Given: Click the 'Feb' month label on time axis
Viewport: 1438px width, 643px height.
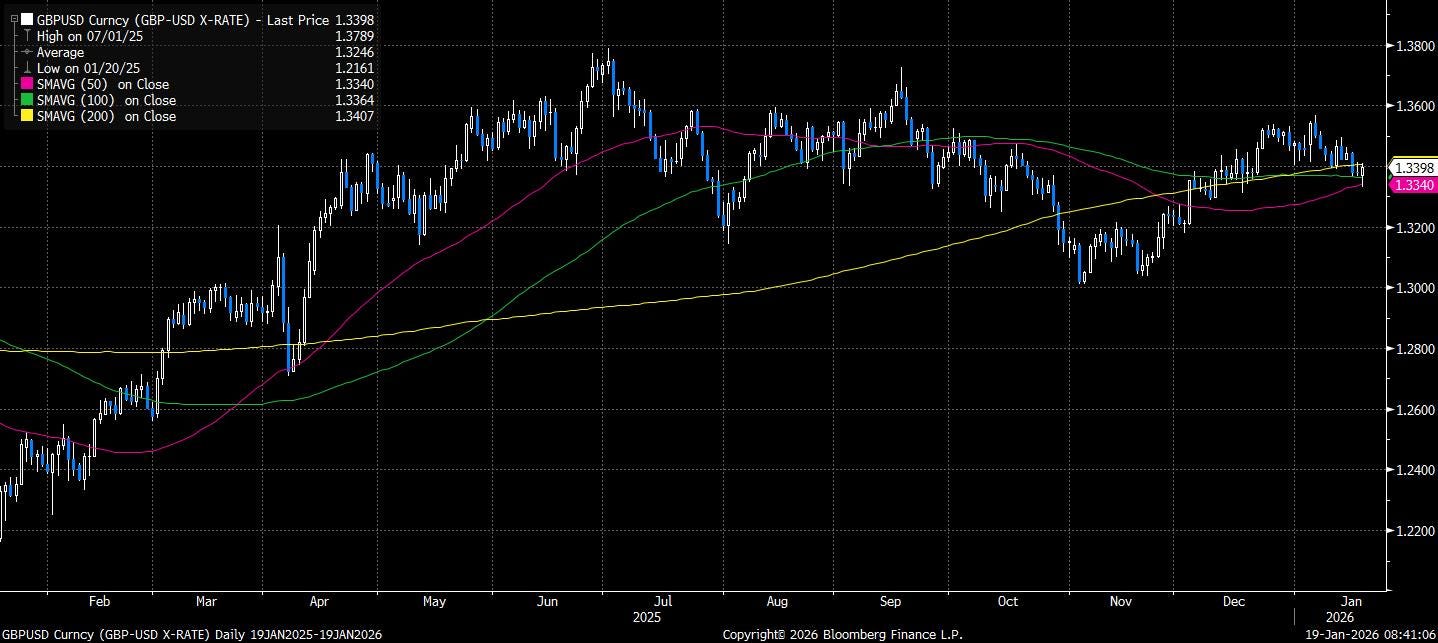Looking at the screenshot, I should click(99, 602).
